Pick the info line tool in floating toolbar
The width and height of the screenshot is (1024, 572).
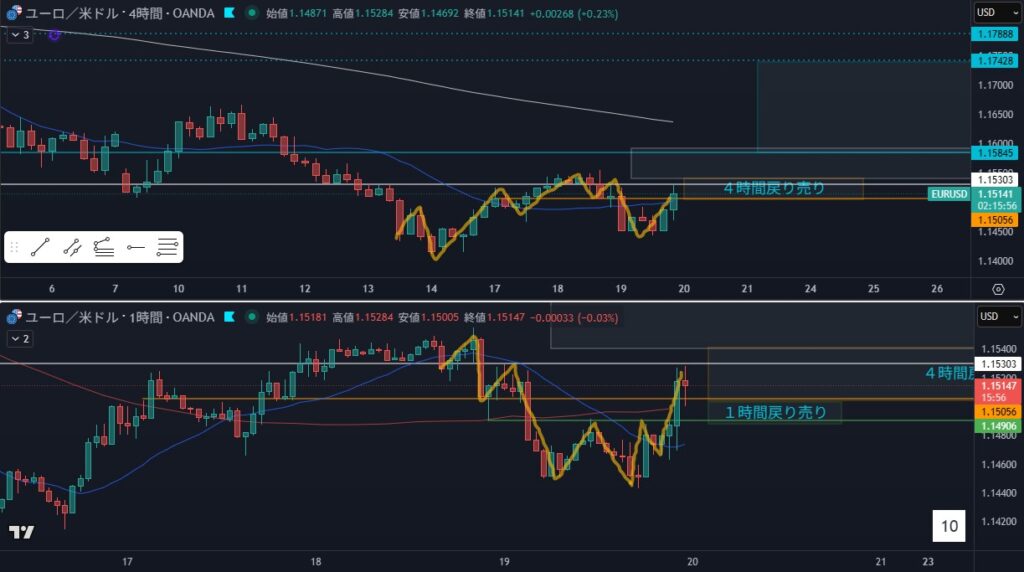click(71, 247)
